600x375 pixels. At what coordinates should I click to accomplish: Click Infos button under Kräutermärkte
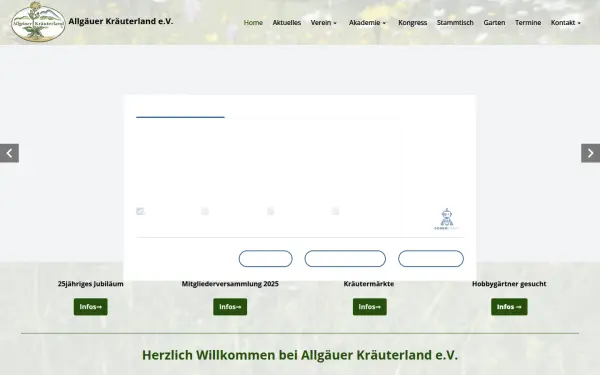pyautogui.click(x=370, y=307)
